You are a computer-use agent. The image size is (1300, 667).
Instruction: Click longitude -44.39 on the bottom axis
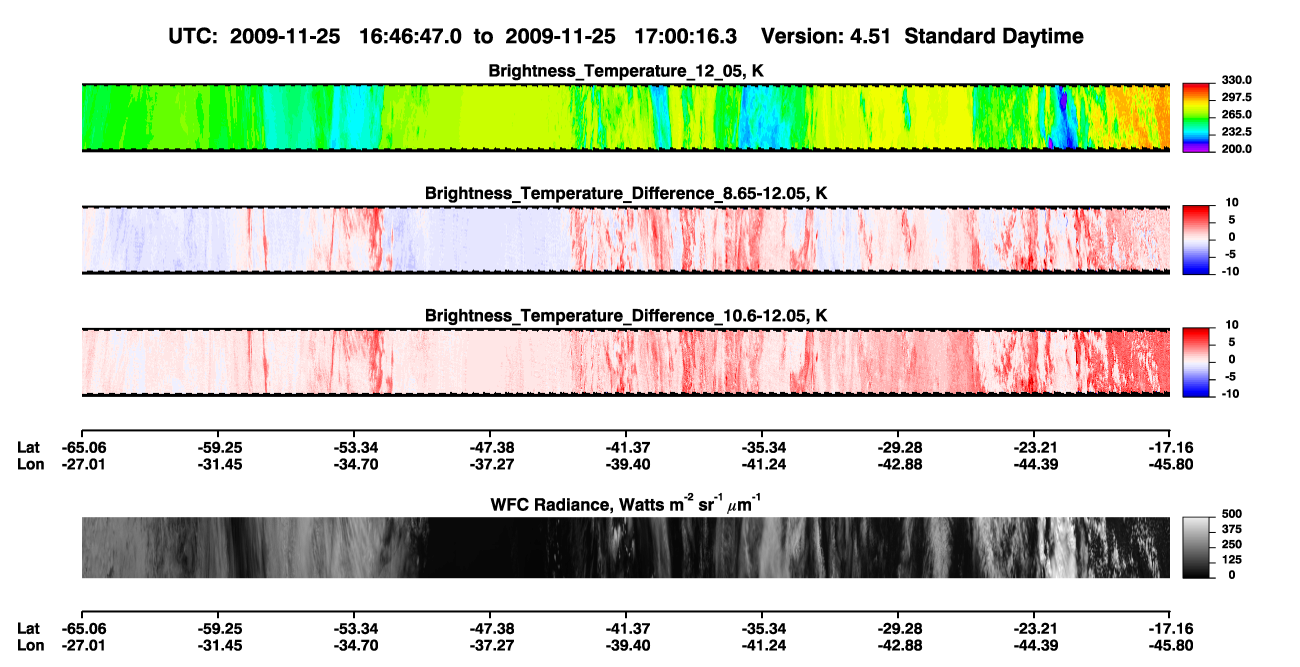1035,646
